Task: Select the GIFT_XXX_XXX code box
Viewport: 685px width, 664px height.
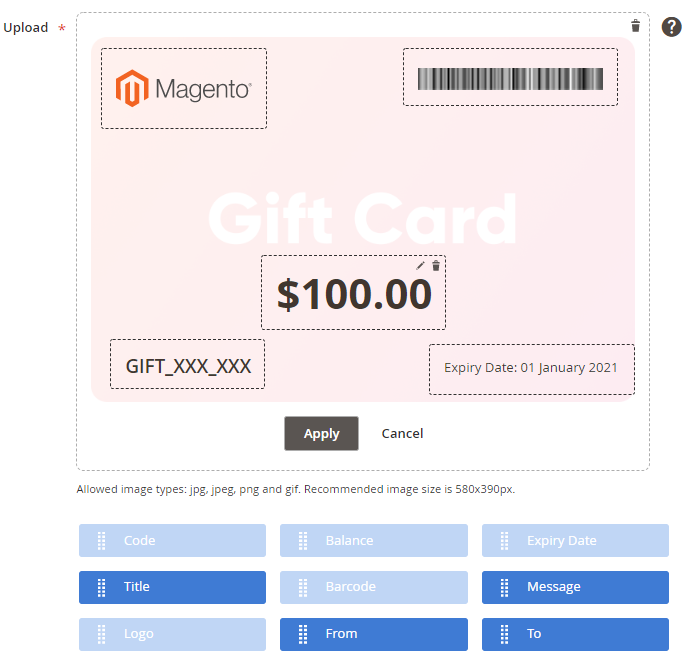Action: coord(187,364)
